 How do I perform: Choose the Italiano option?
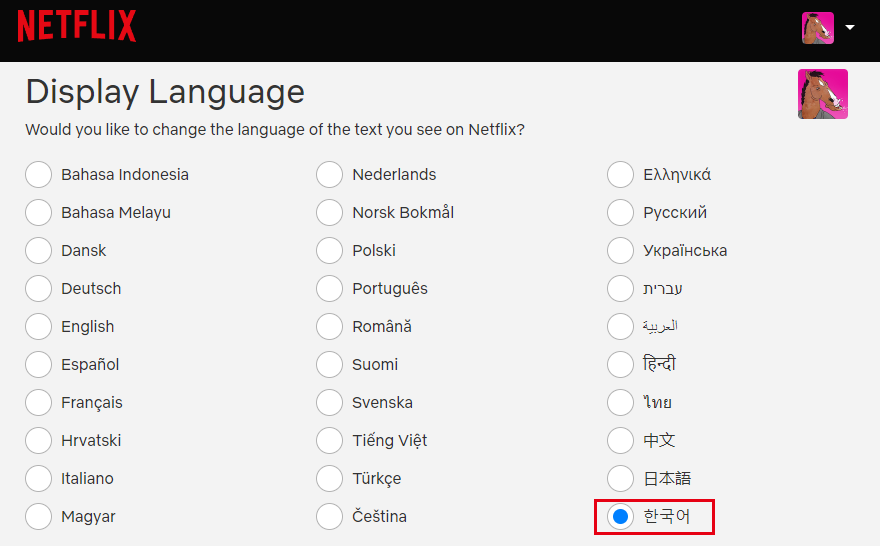38,479
